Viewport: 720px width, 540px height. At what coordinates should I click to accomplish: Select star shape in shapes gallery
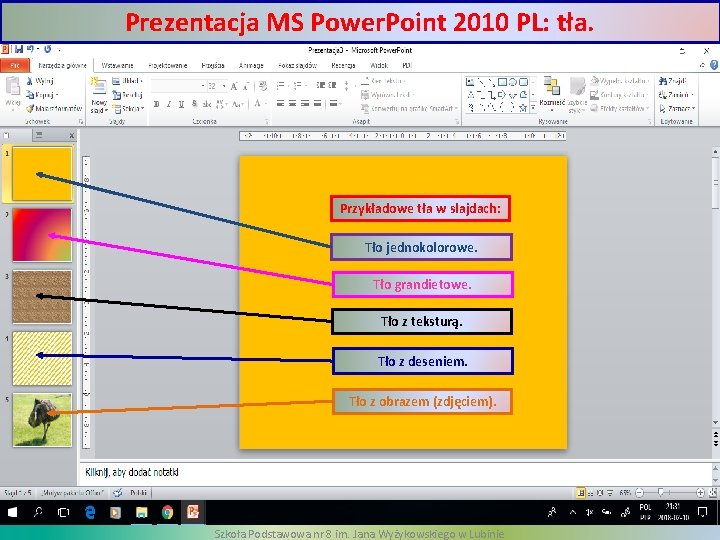pyautogui.click(x=523, y=108)
